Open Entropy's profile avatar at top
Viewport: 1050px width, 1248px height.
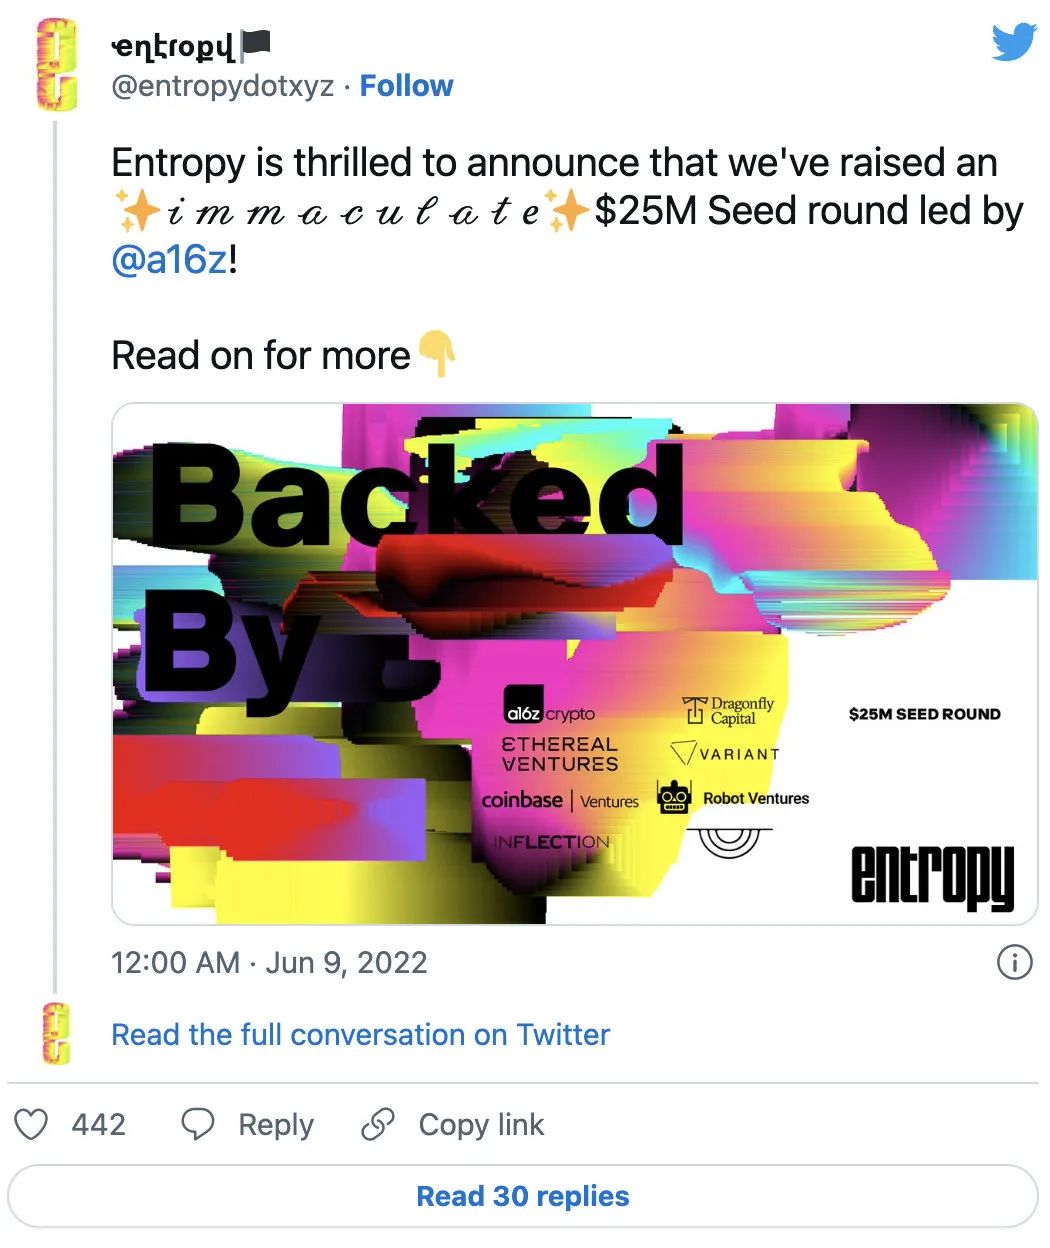(57, 64)
